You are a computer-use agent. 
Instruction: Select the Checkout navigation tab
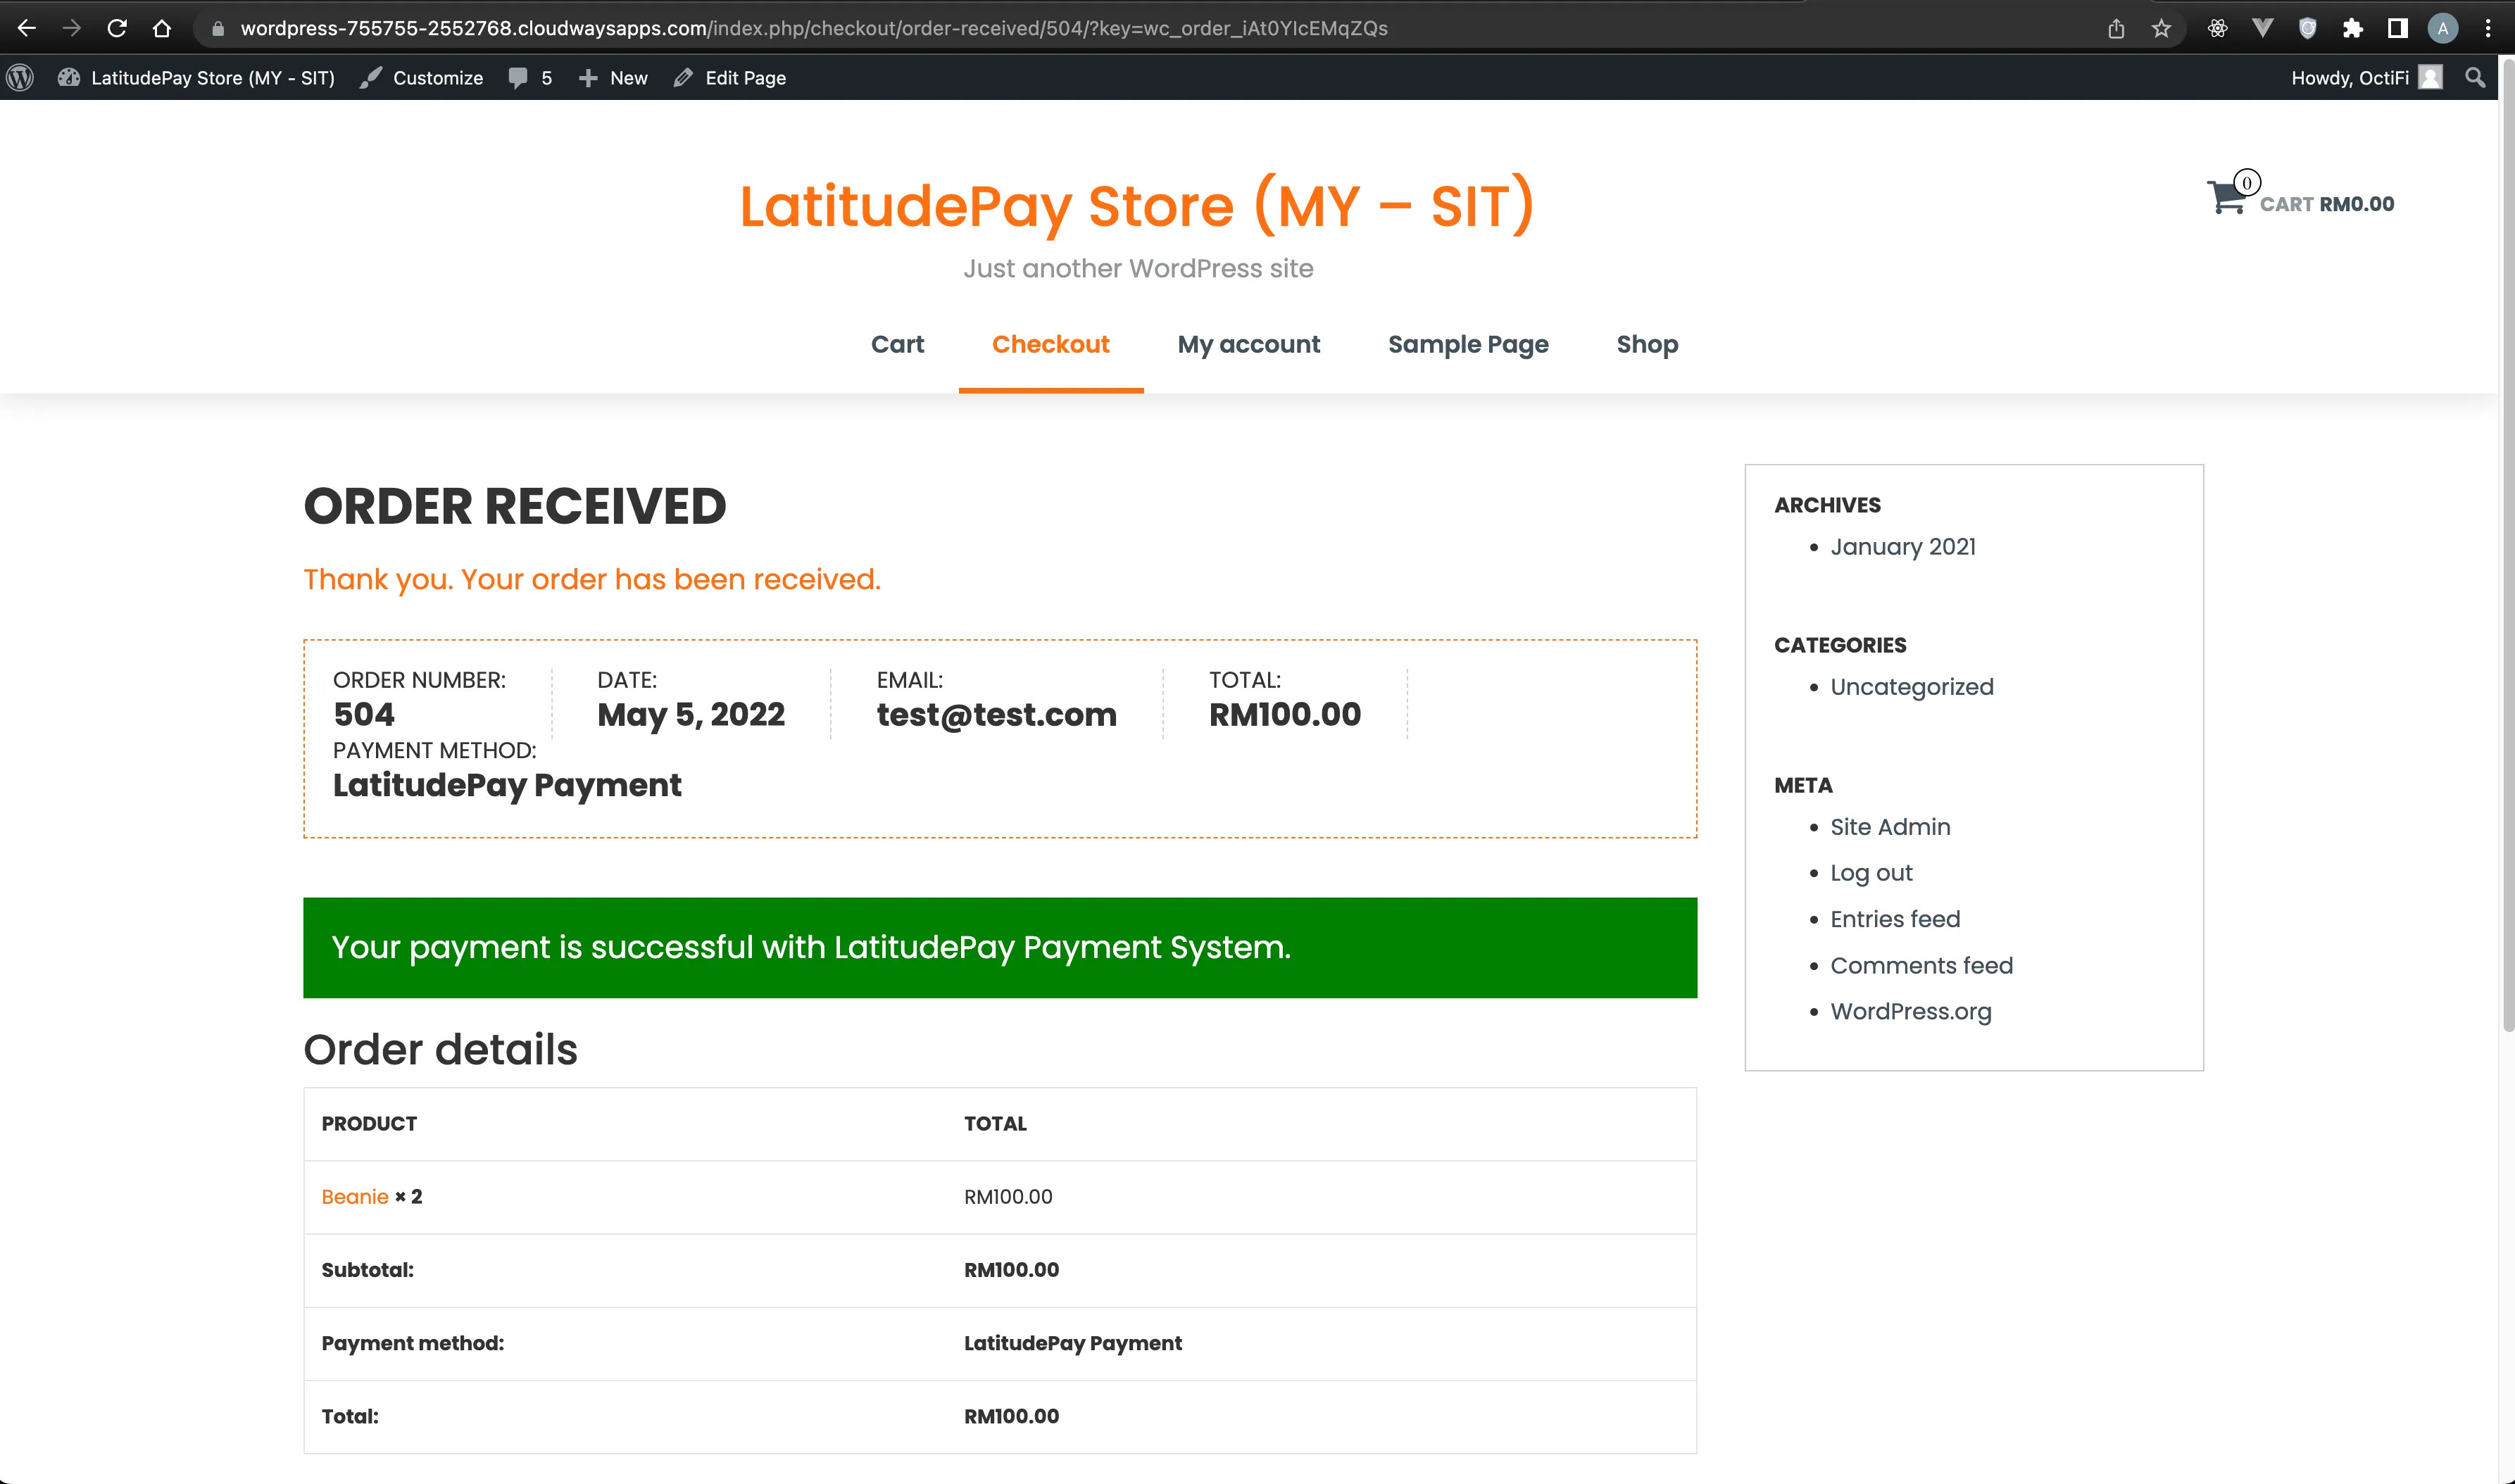pos(1051,344)
